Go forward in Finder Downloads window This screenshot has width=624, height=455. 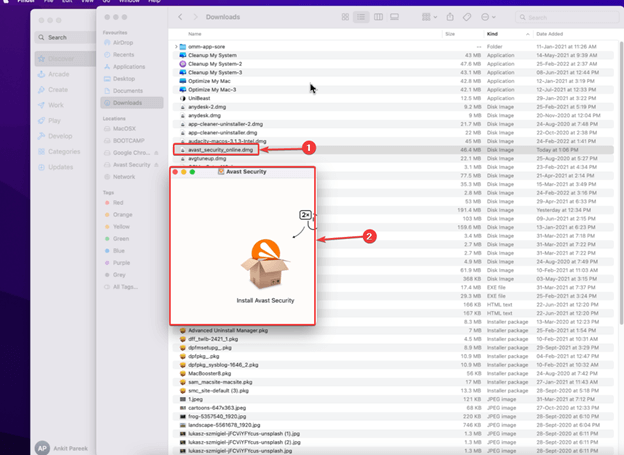pyautogui.click(x=195, y=17)
